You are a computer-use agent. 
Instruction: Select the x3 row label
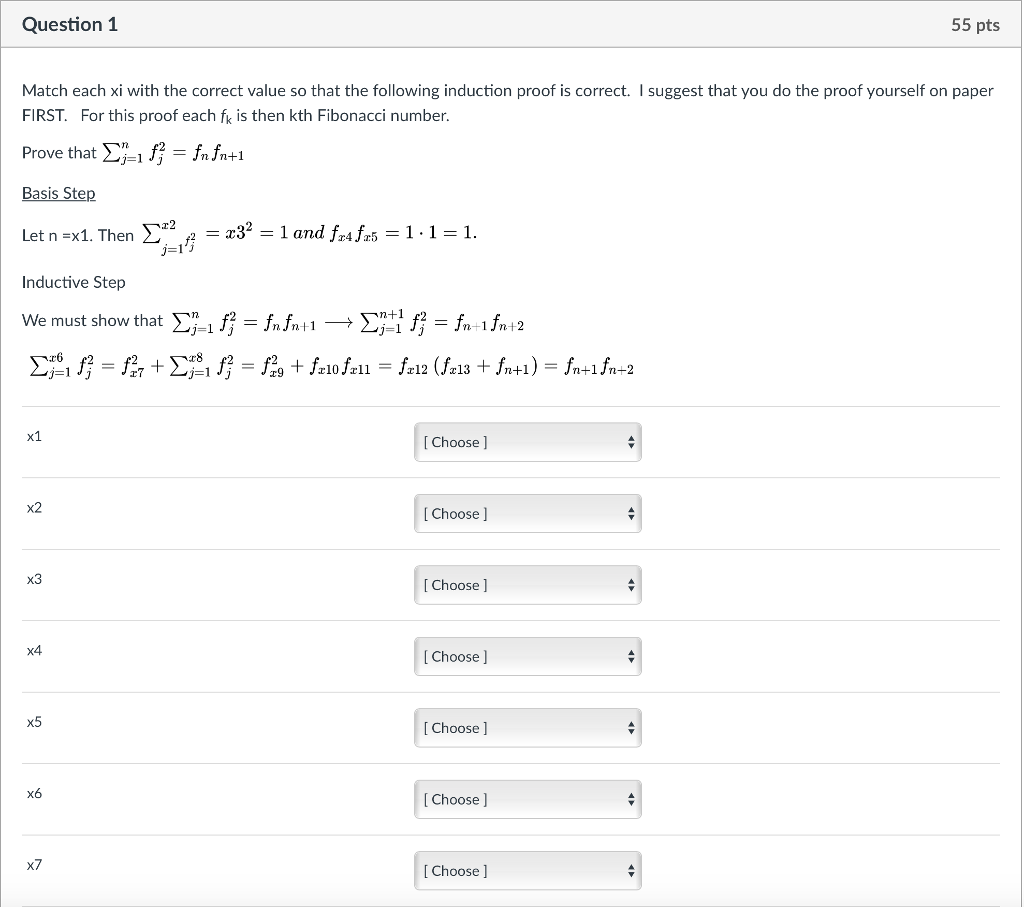[x=35, y=579]
